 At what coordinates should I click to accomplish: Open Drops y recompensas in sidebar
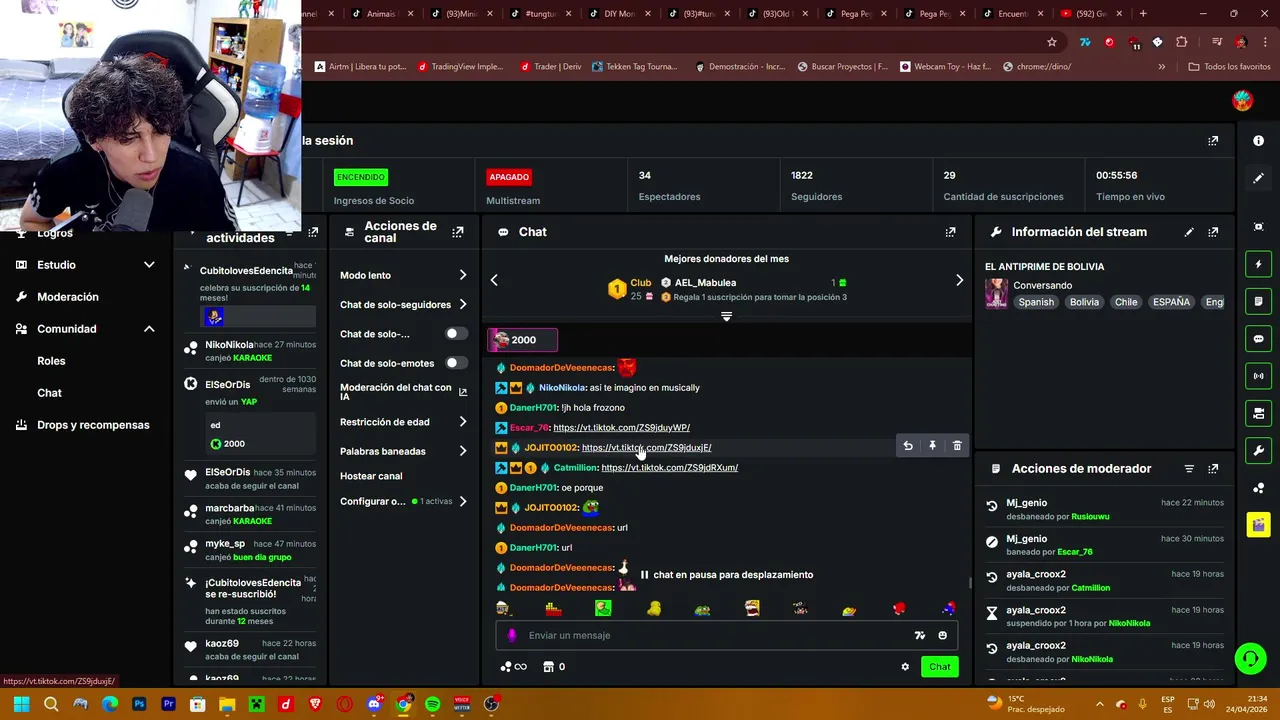coord(93,425)
